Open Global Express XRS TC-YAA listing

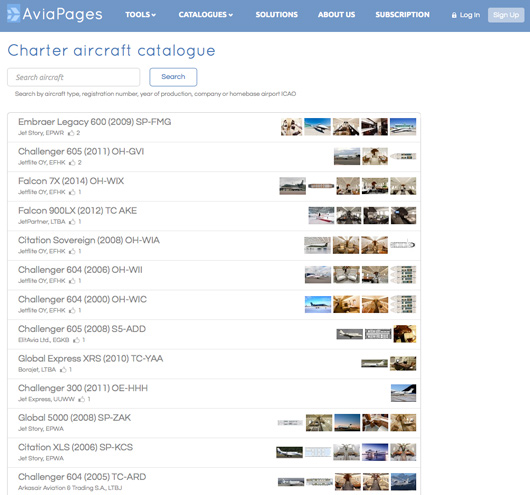[91, 358]
